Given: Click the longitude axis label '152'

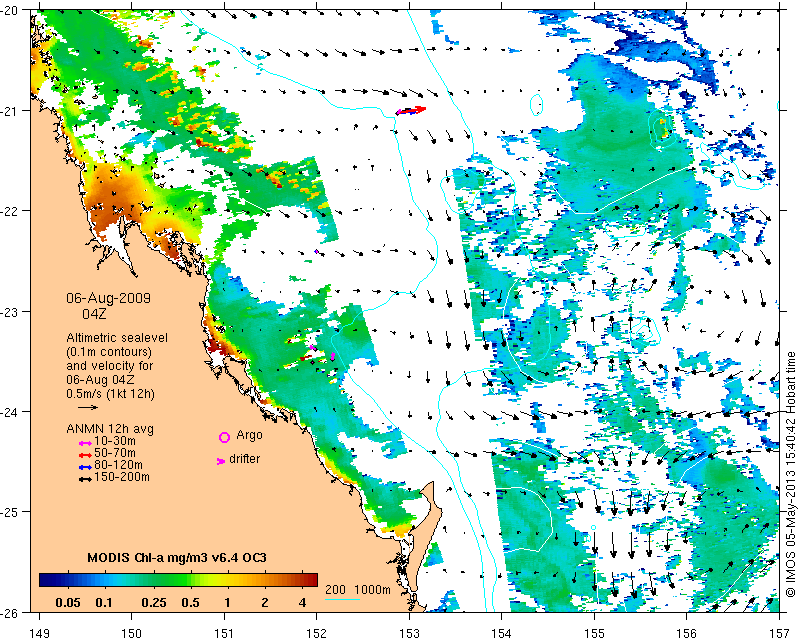Looking at the screenshot, I should [x=317, y=633].
